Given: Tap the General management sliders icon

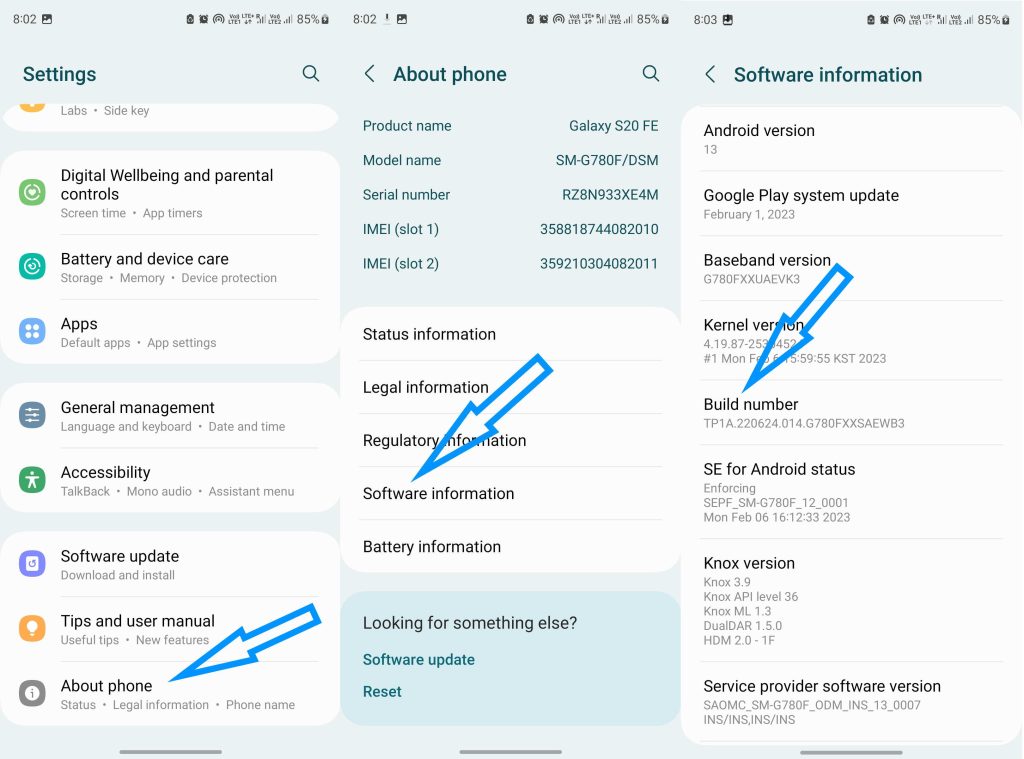Looking at the screenshot, I should [32, 415].
